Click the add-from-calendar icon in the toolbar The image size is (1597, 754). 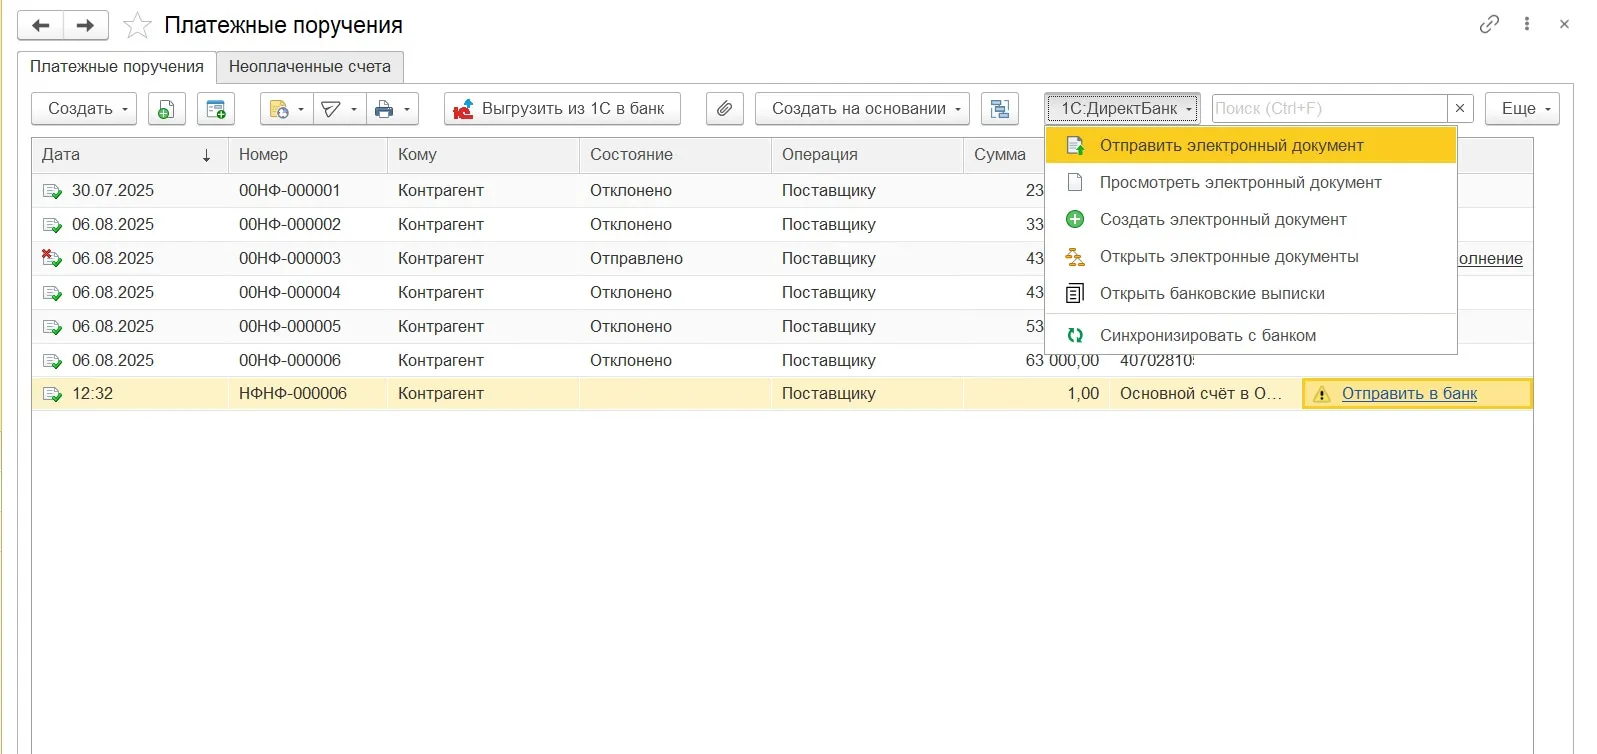point(216,109)
